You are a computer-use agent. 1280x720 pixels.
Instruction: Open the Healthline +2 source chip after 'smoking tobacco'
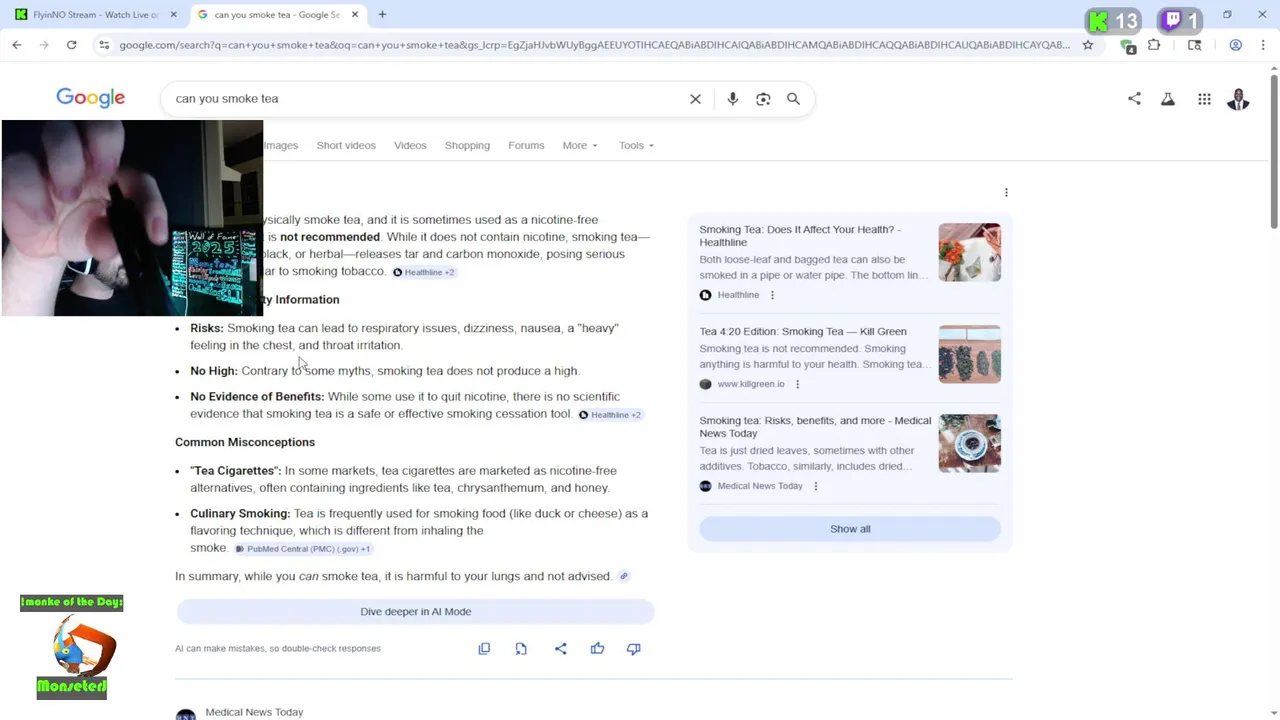coord(424,272)
